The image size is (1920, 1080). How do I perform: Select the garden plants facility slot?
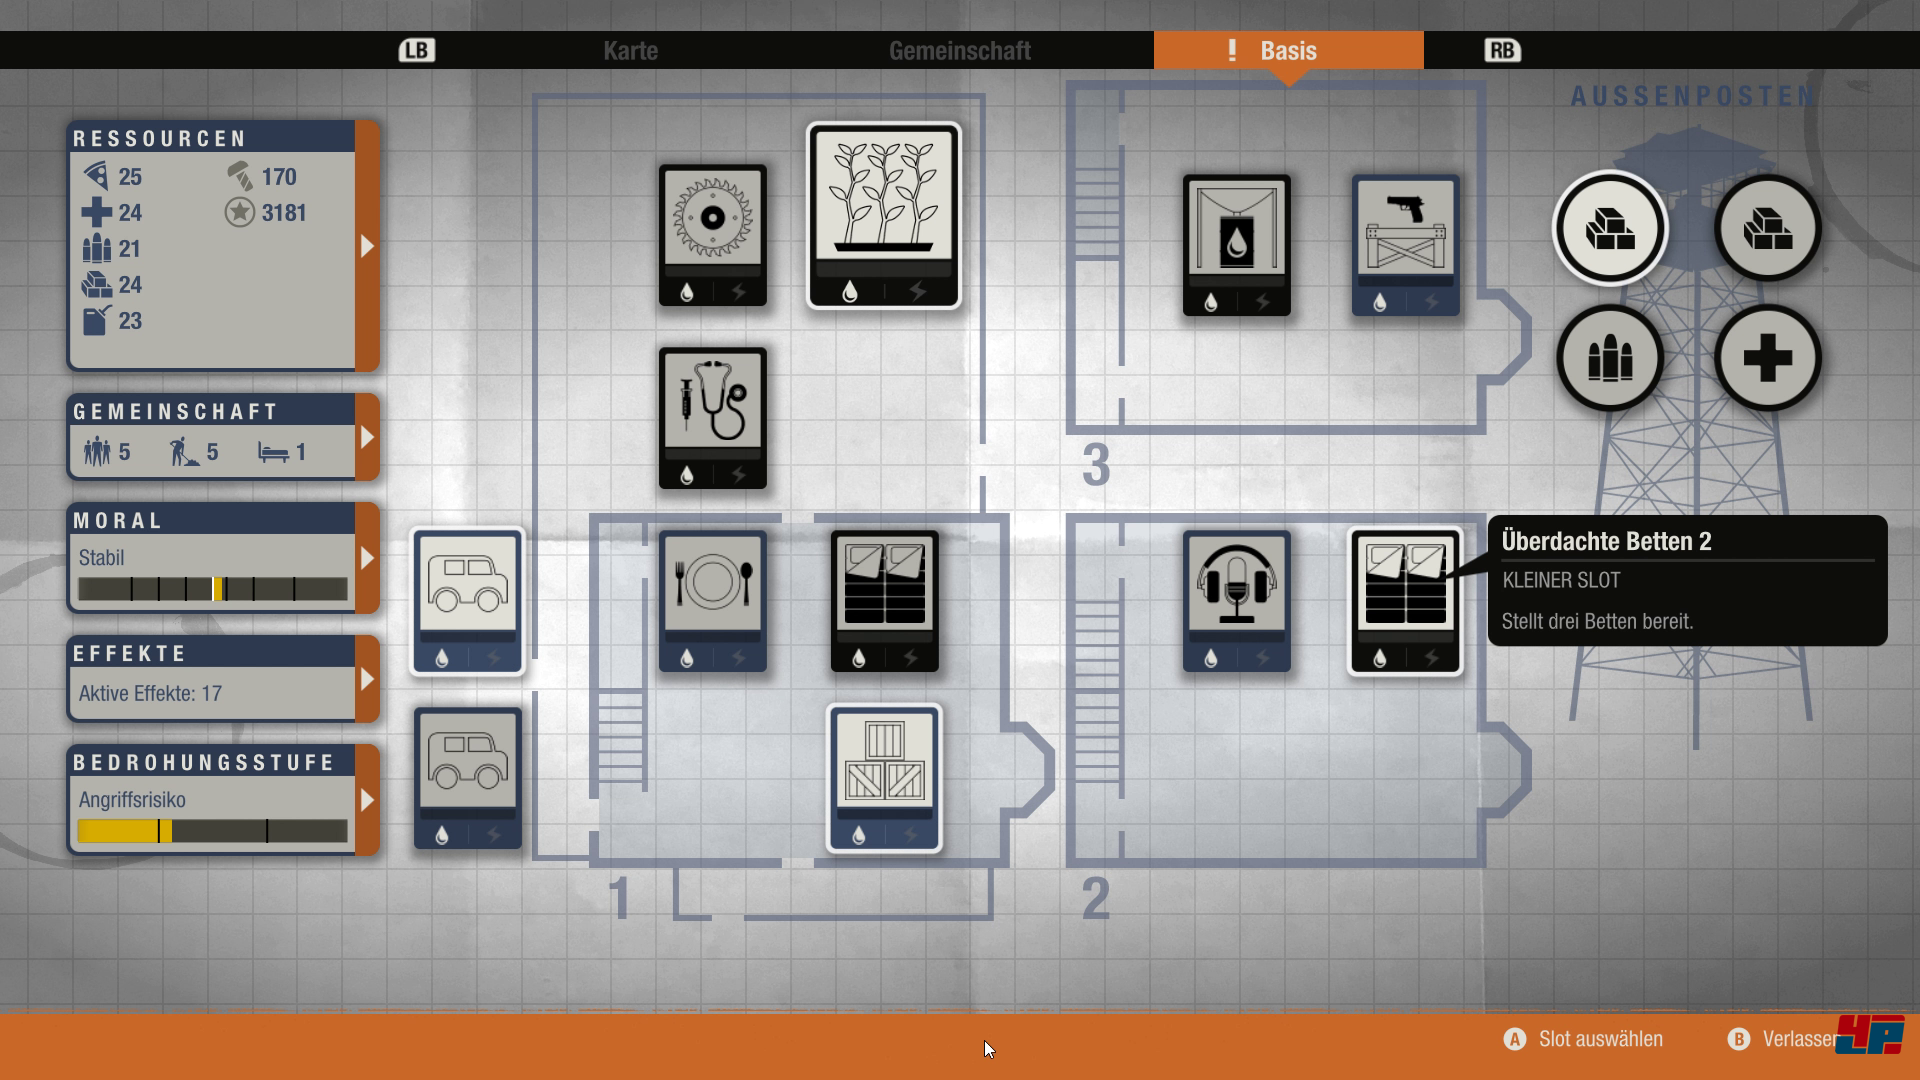(883, 215)
